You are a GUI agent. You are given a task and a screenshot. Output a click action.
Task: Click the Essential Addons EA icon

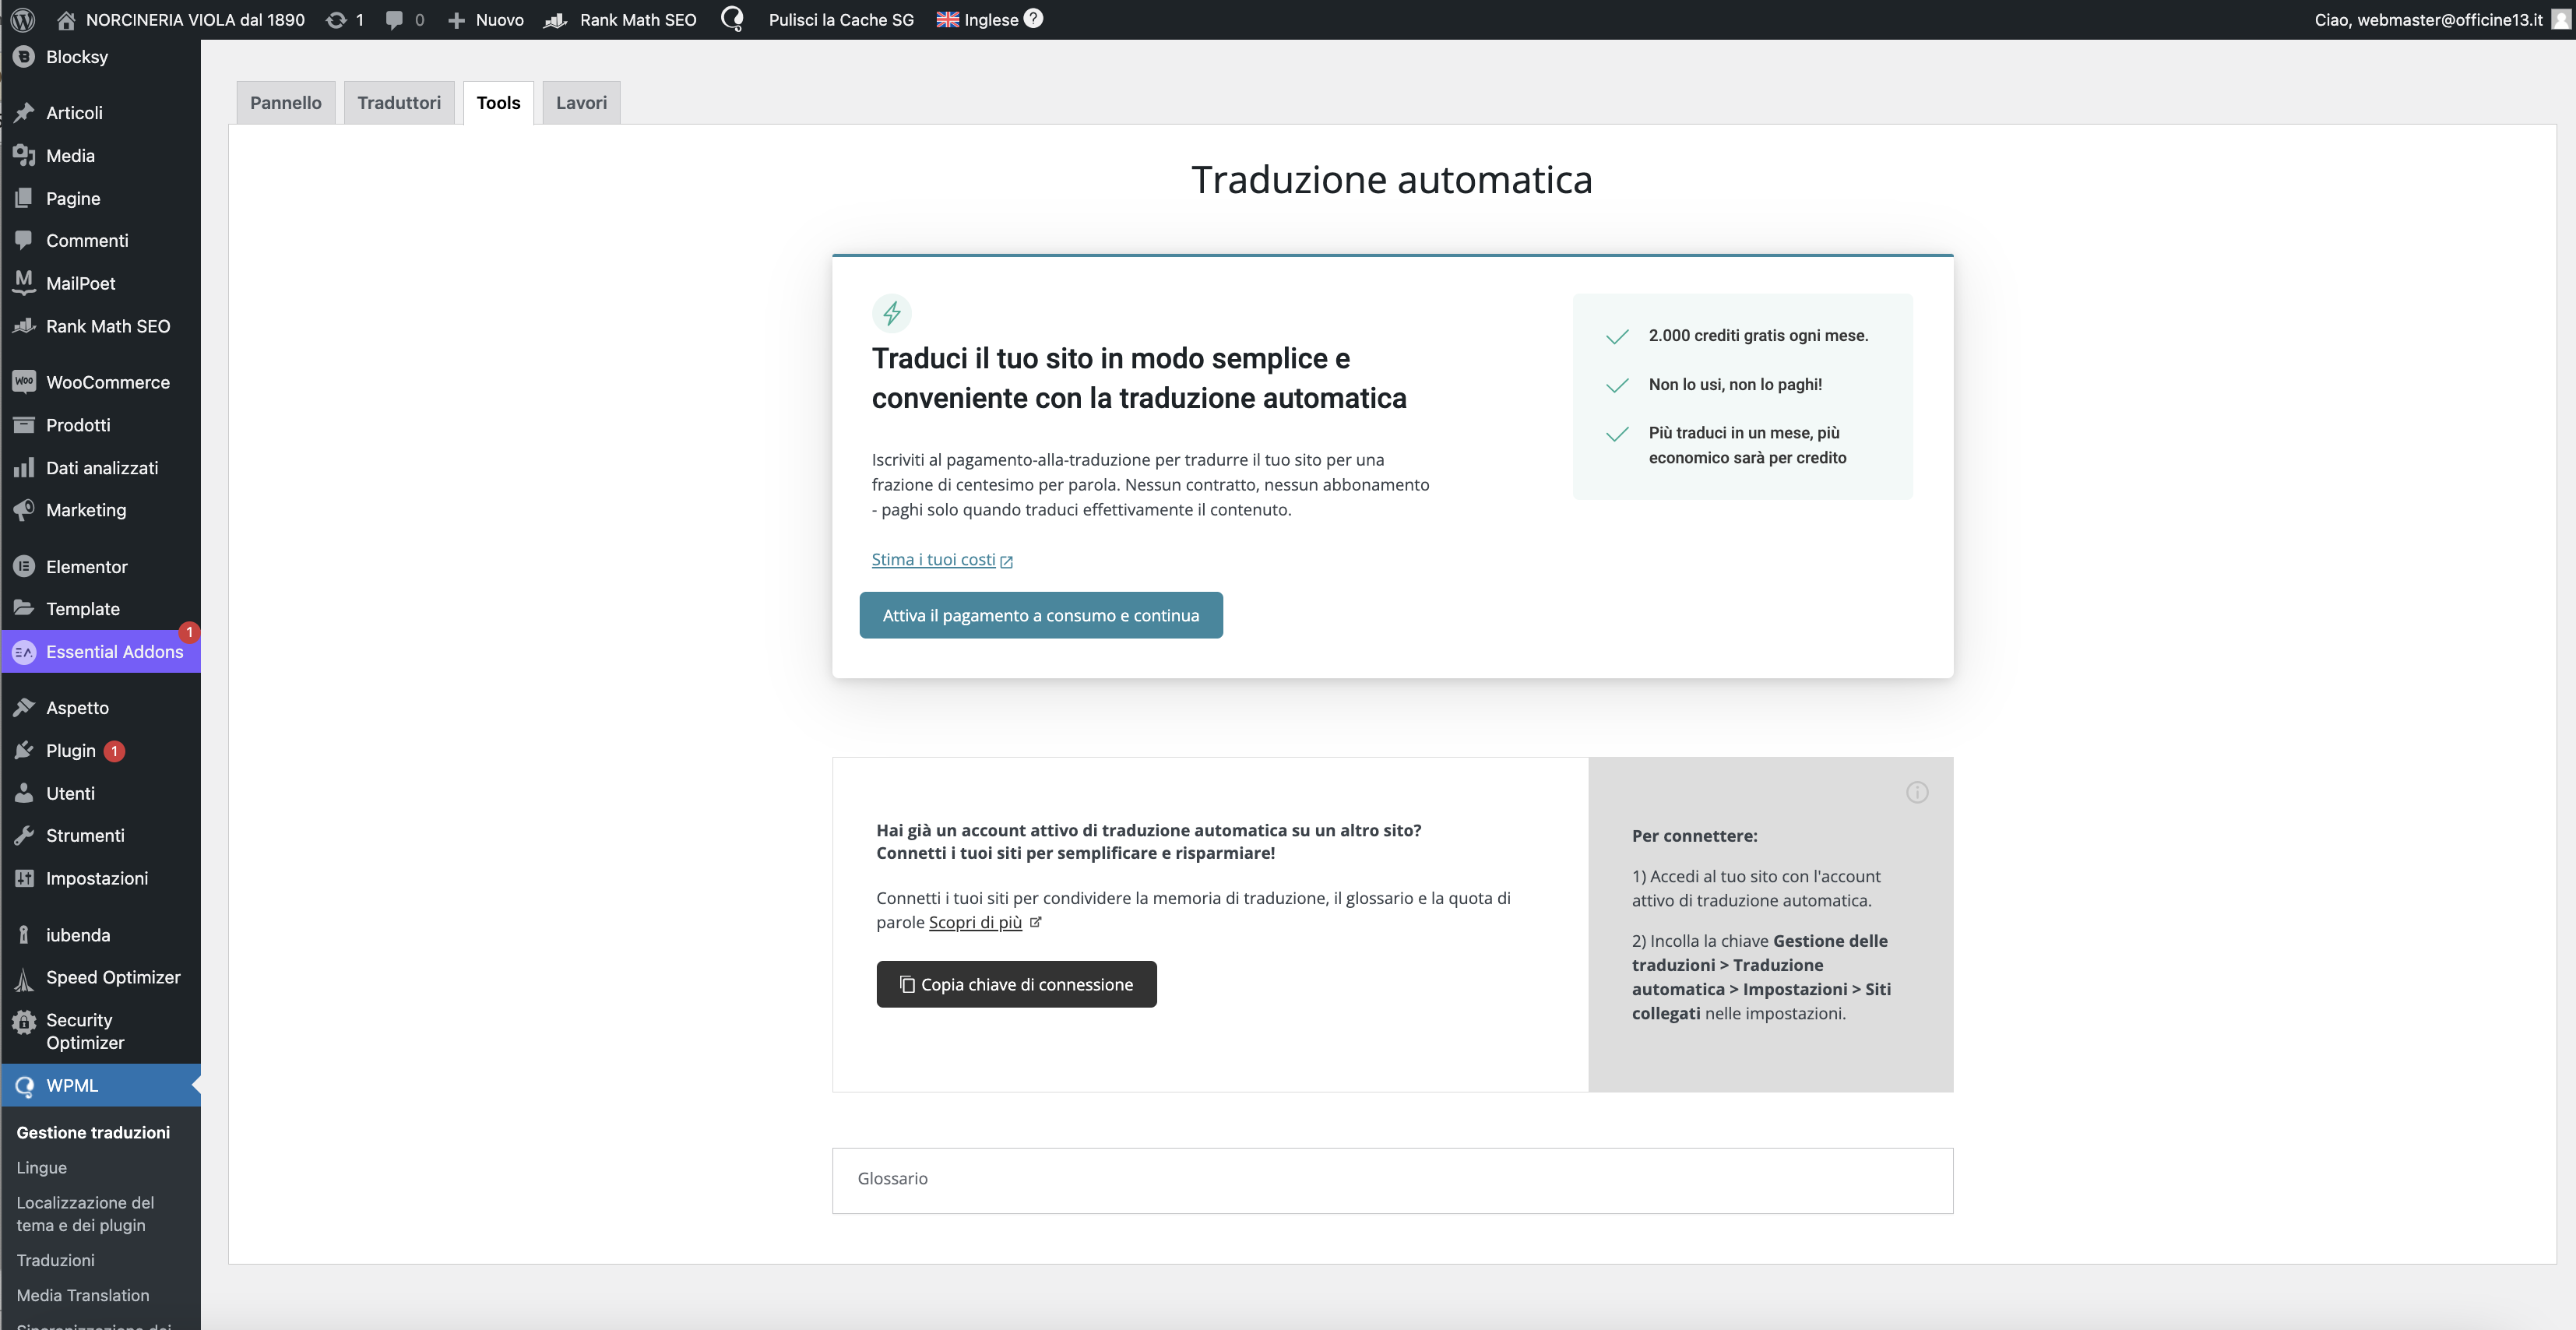24,652
